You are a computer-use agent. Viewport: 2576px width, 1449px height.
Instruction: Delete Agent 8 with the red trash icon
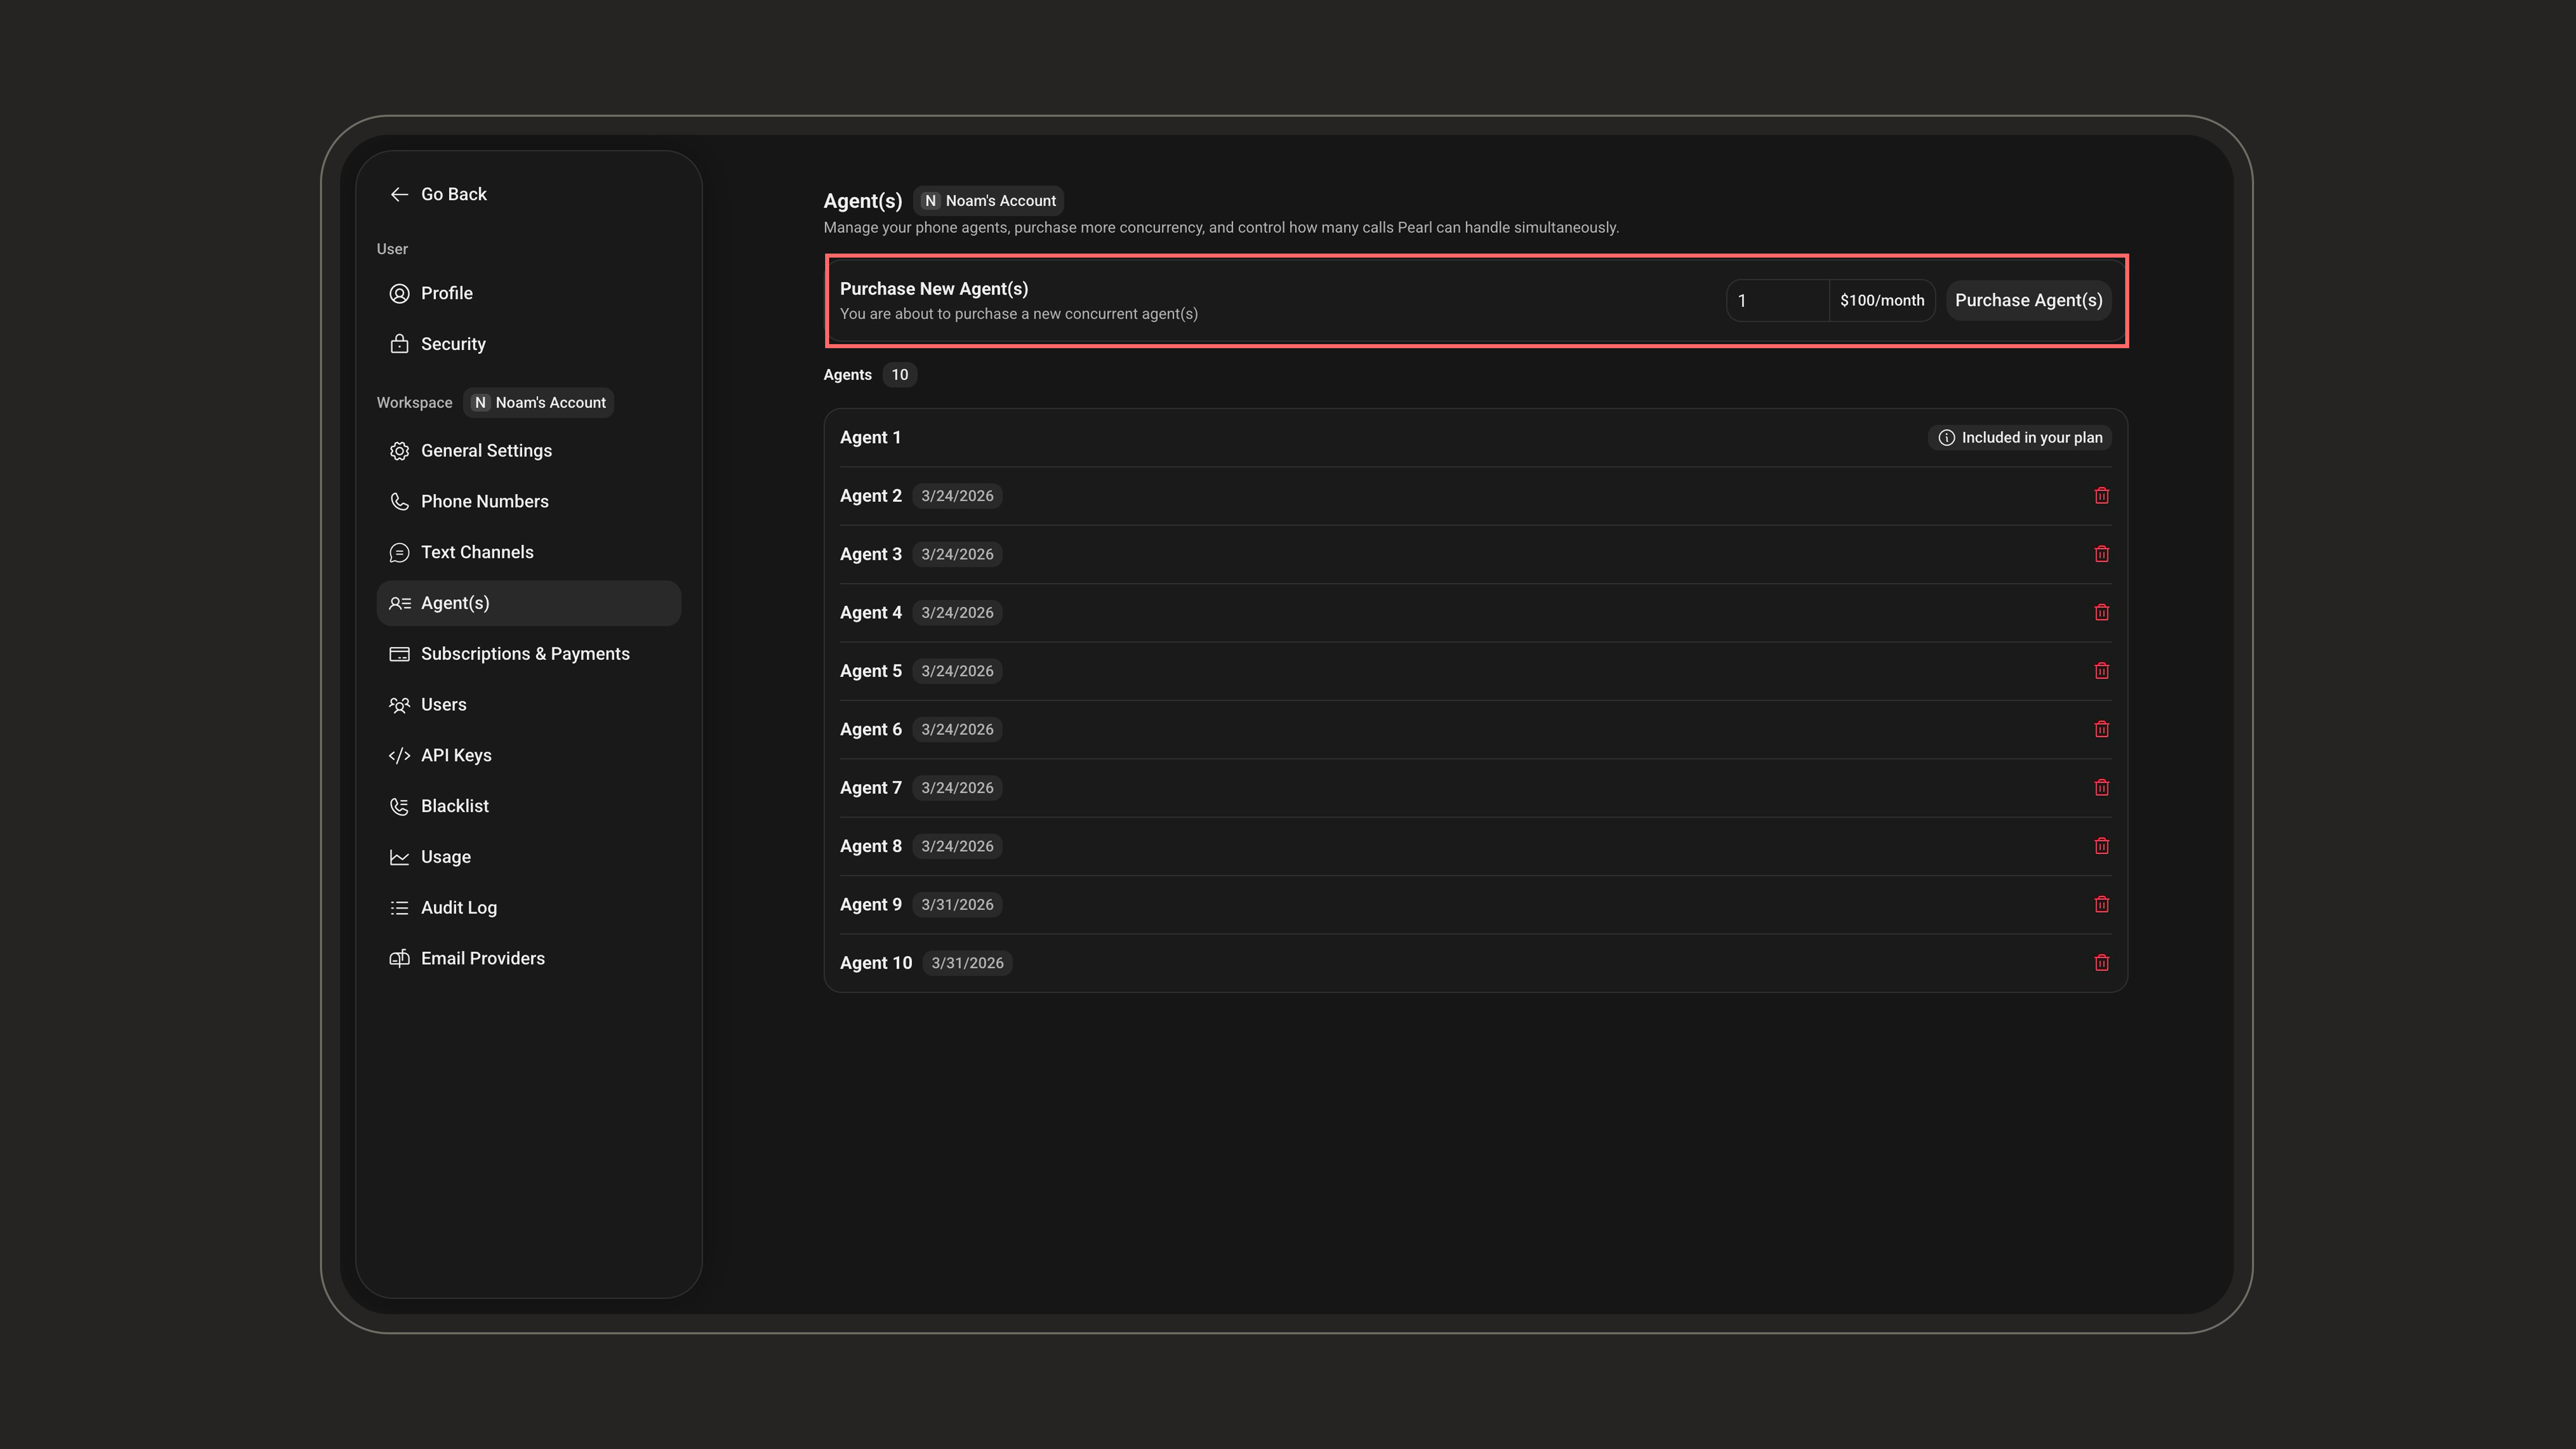[2101, 846]
